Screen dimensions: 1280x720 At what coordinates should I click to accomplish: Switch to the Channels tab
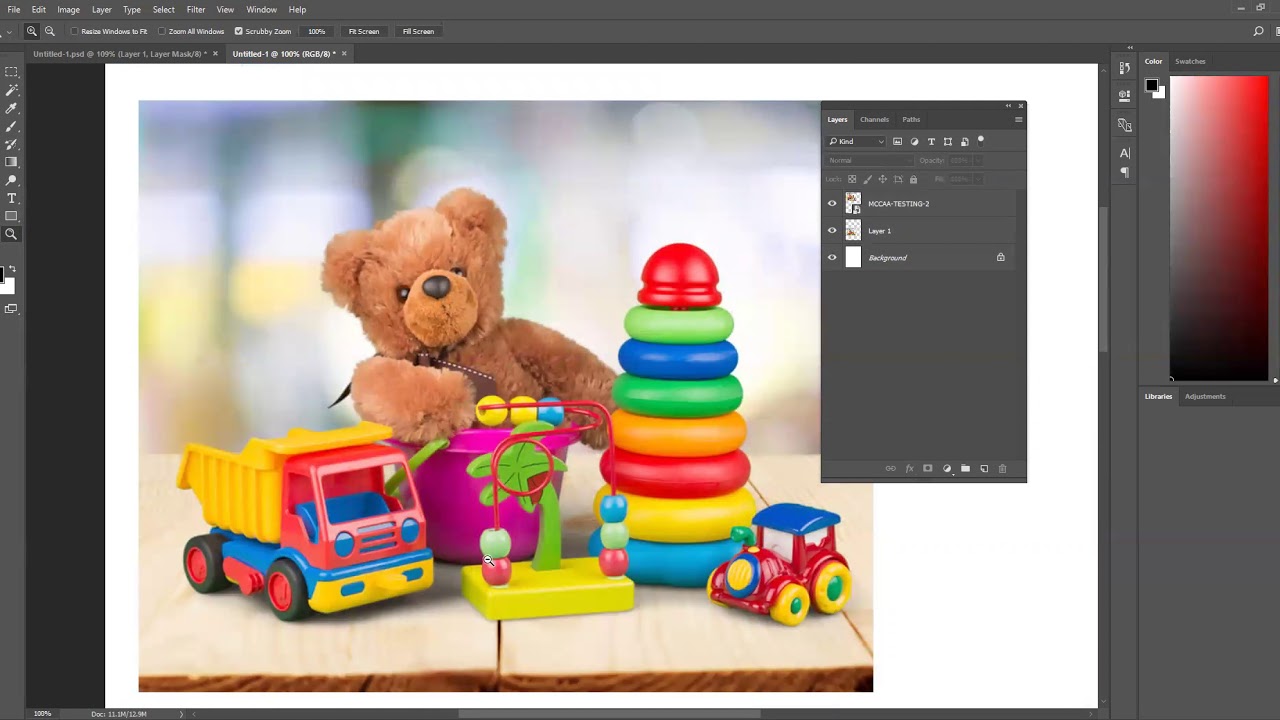coord(874,120)
